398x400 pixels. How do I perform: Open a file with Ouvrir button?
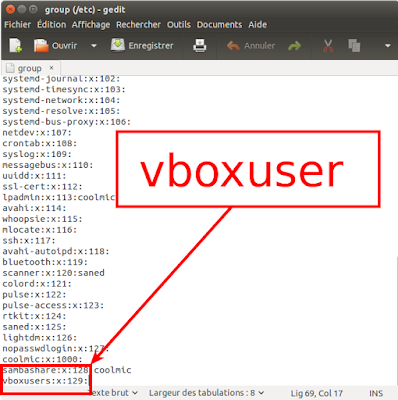[55, 46]
